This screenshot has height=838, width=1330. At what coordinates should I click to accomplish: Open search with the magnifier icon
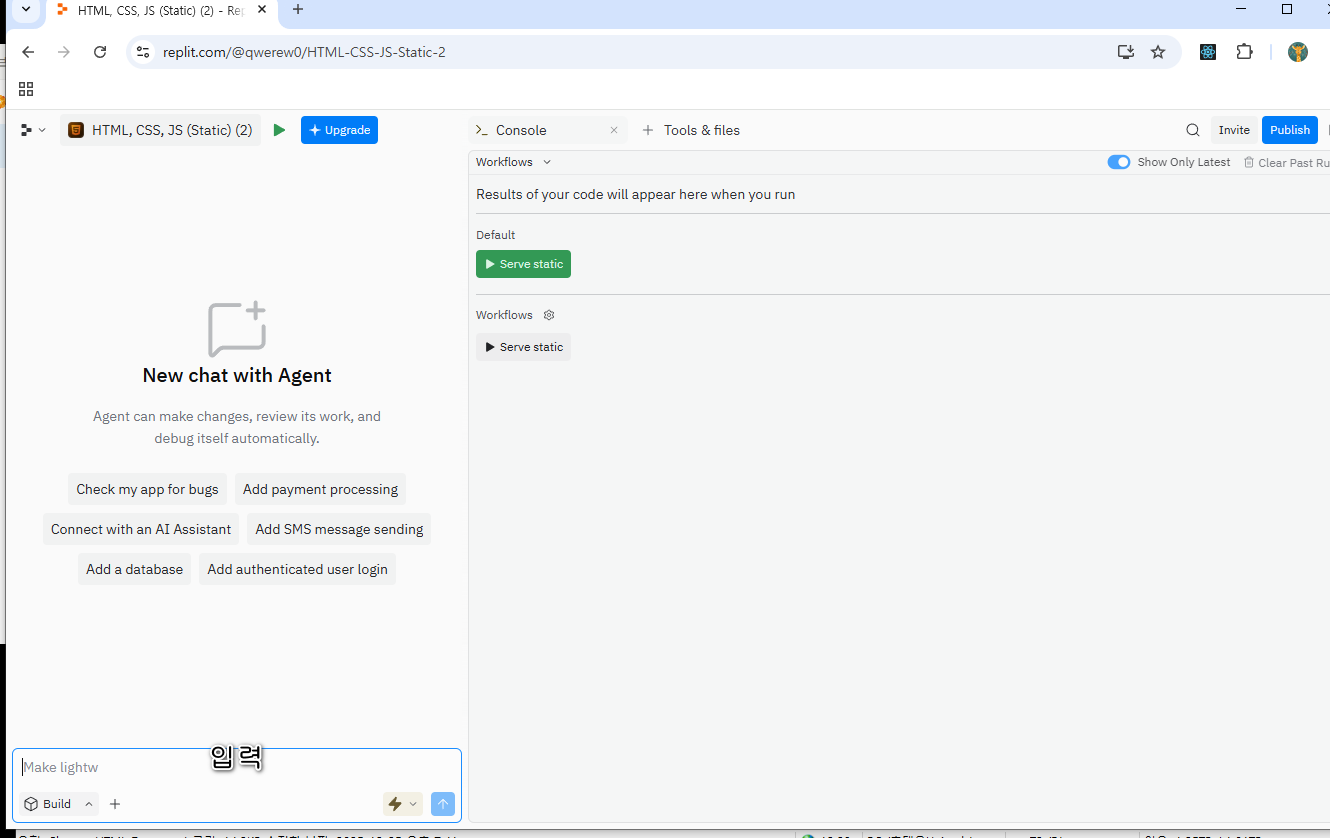[1192, 130]
